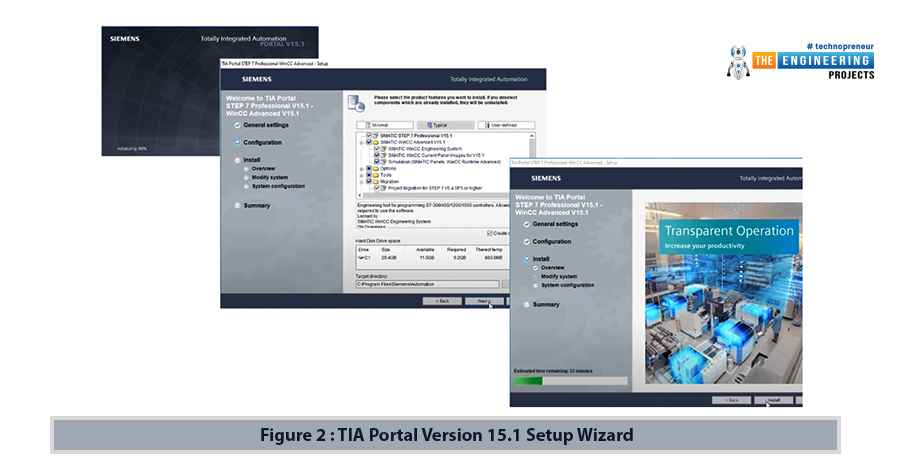Click the green installation progress bar

click(570, 381)
